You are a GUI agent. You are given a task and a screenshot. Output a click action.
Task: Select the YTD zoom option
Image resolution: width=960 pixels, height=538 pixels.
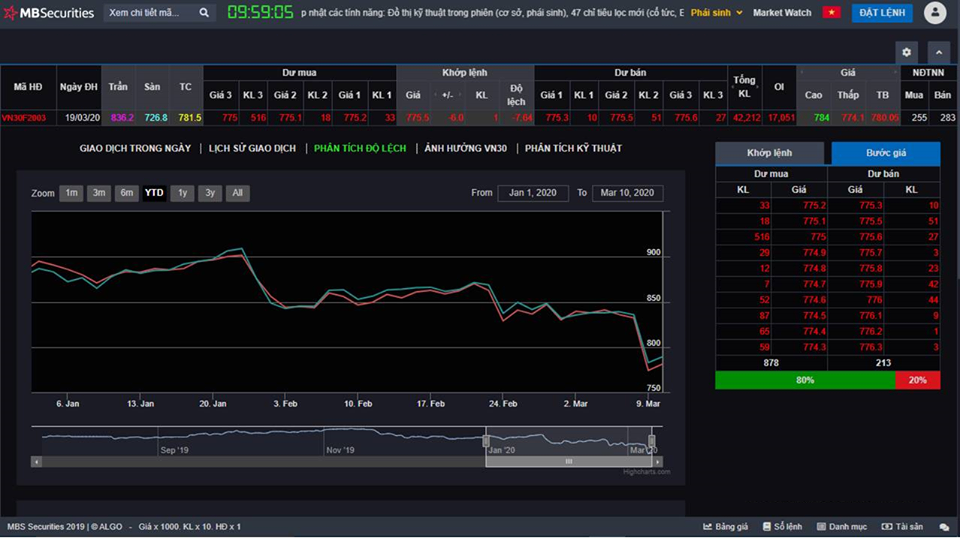[x=154, y=193]
